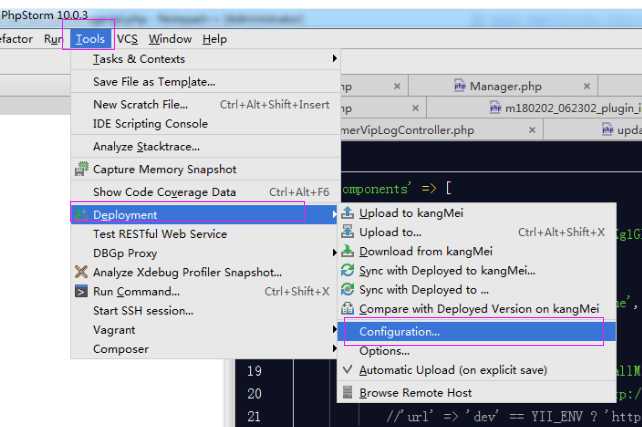Screen dimensions: 642x427
Task: Open the Refactor menu
Action: click(x=16, y=39)
